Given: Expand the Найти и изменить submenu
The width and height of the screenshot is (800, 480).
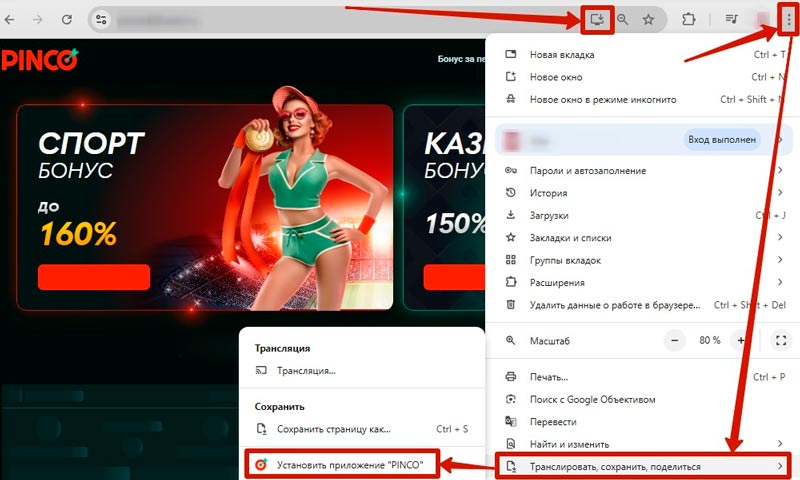Looking at the screenshot, I should tap(640, 443).
